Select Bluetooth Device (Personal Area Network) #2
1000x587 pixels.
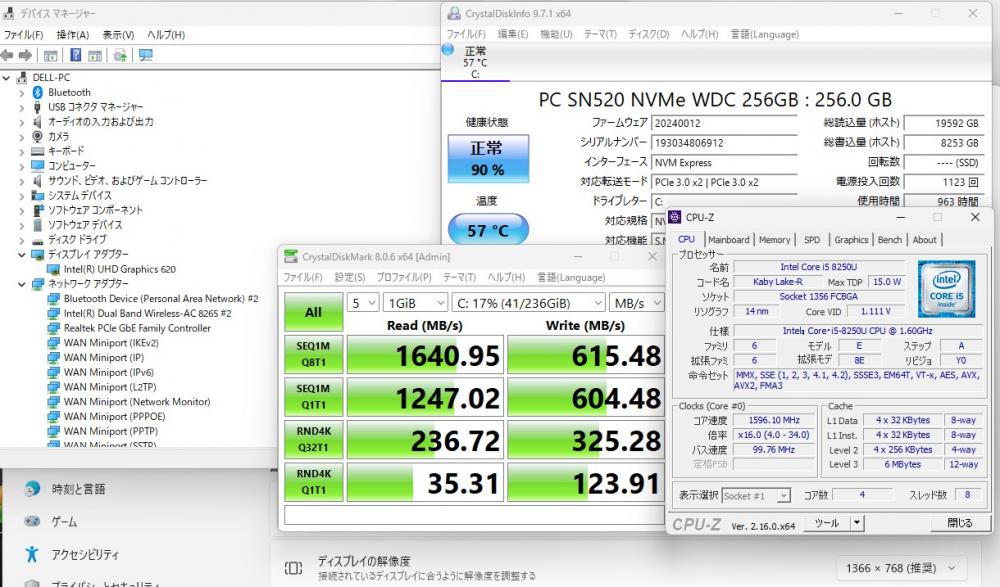[x=161, y=299]
